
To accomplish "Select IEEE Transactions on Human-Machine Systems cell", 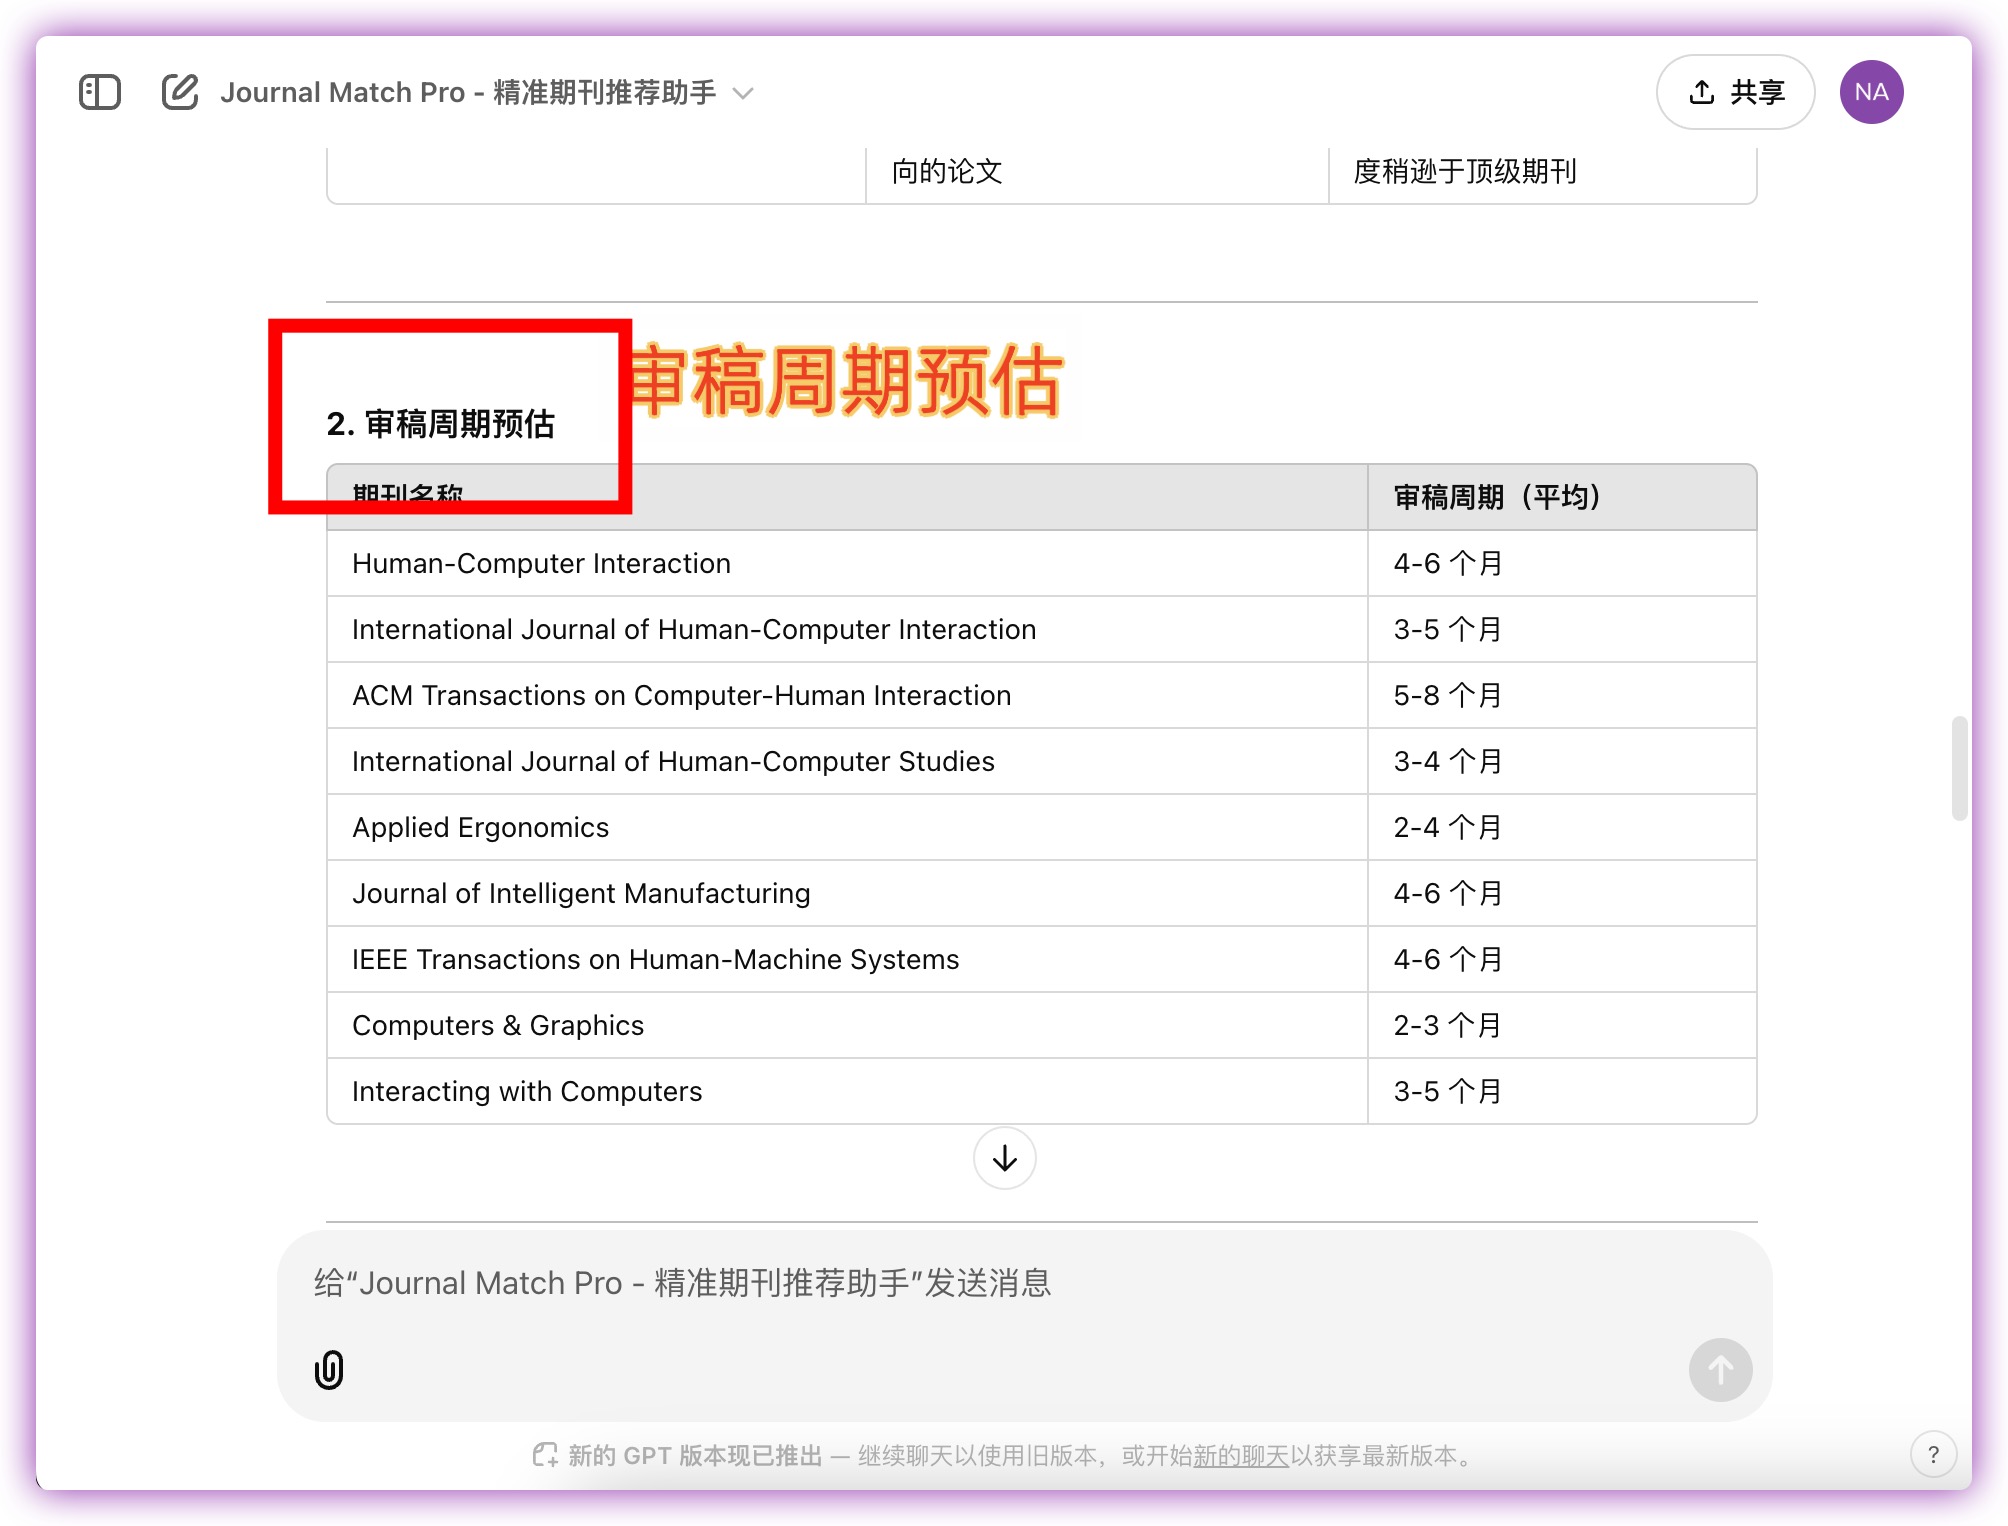I will tap(847, 959).
